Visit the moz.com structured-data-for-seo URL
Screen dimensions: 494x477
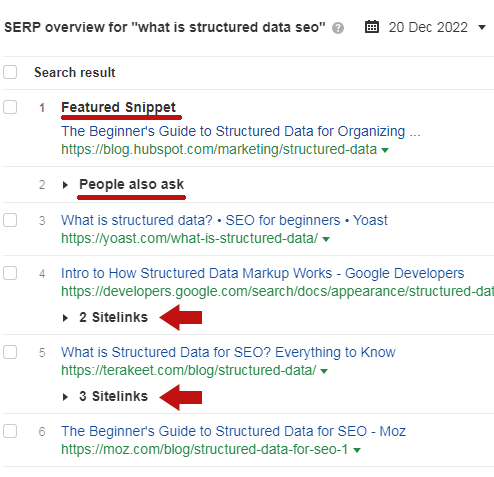tap(204, 449)
